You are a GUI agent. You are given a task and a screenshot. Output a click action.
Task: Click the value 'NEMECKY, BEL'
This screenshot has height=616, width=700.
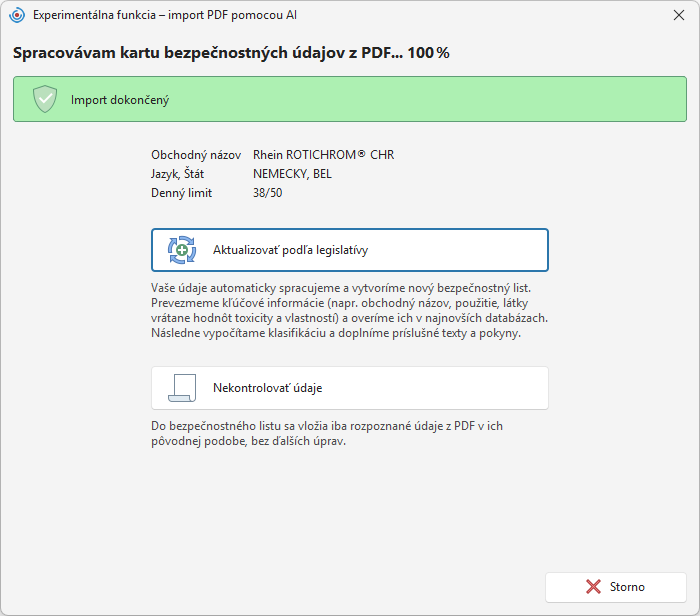(292, 174)
